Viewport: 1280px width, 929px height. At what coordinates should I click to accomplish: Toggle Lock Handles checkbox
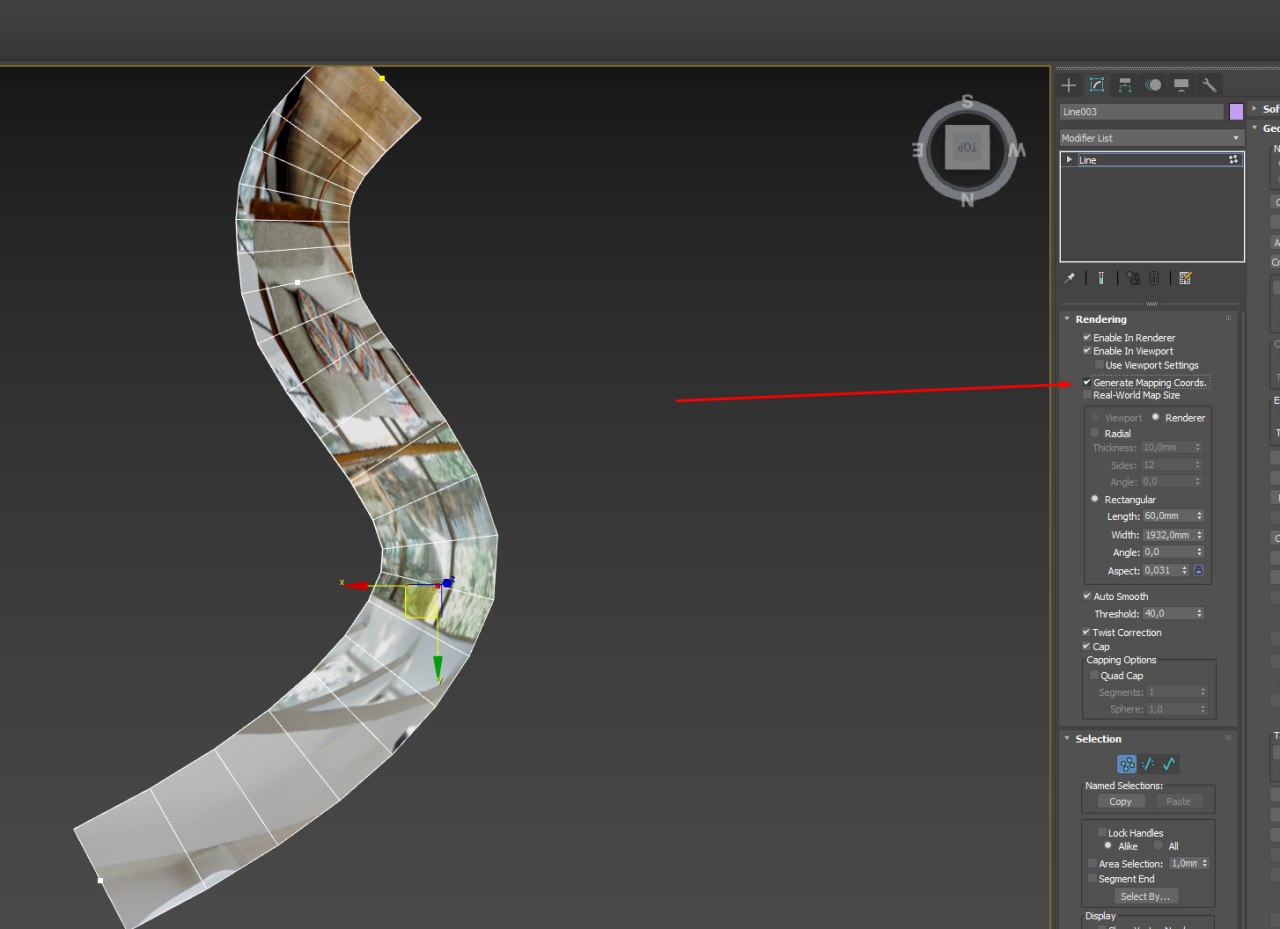(x=1102, y=832)
